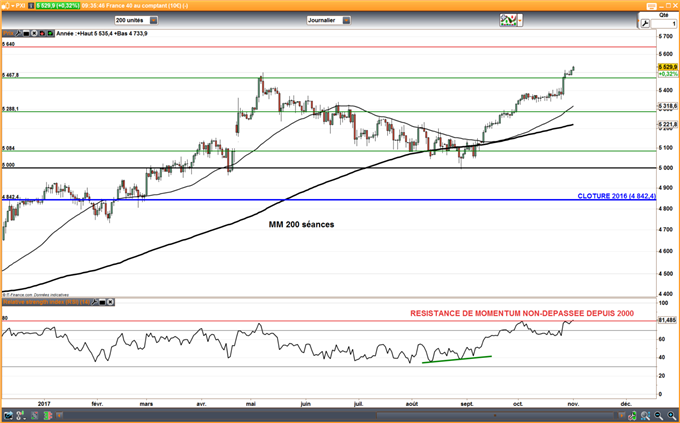Expand the arrow beside chart style icon
Screen dimensions: 680x423
[x=520, y=20]
